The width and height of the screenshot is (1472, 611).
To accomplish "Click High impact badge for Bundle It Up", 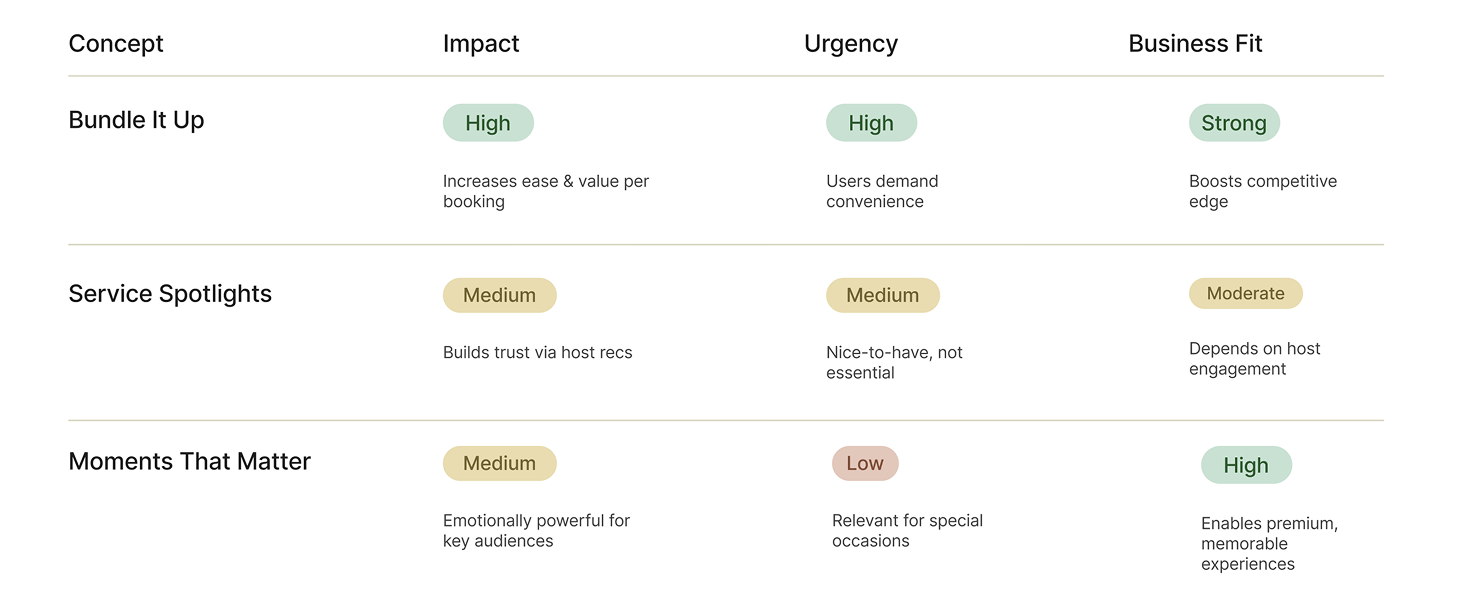I will [x=488, y=123].
